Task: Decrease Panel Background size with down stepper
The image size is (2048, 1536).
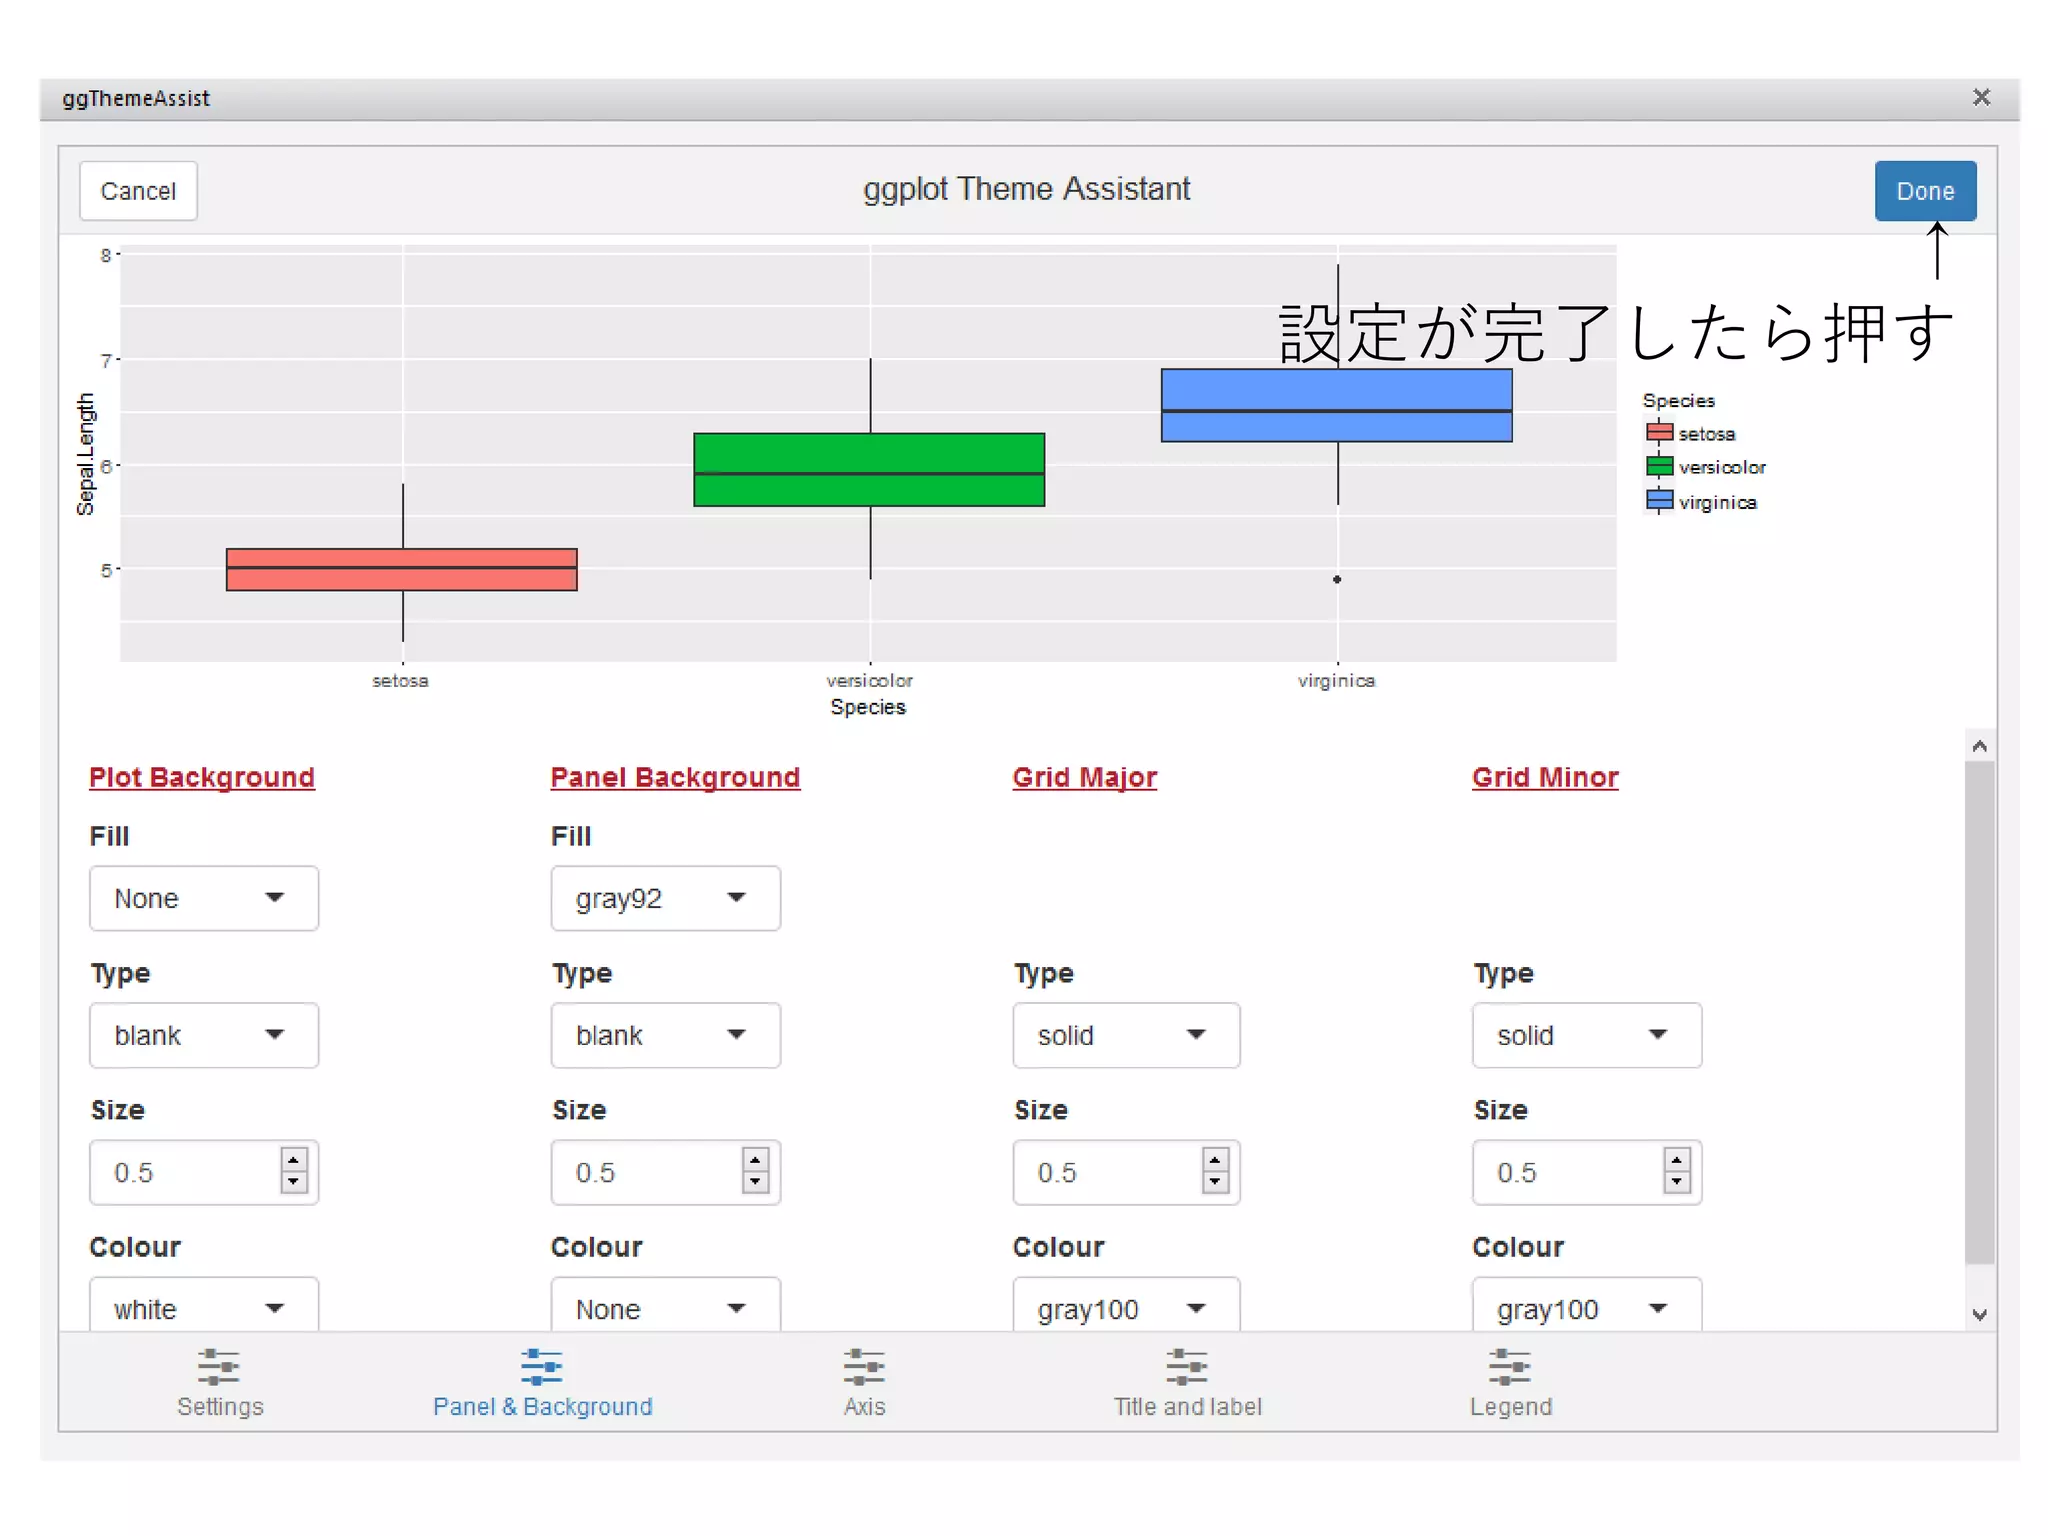Action: point(755,1183)
